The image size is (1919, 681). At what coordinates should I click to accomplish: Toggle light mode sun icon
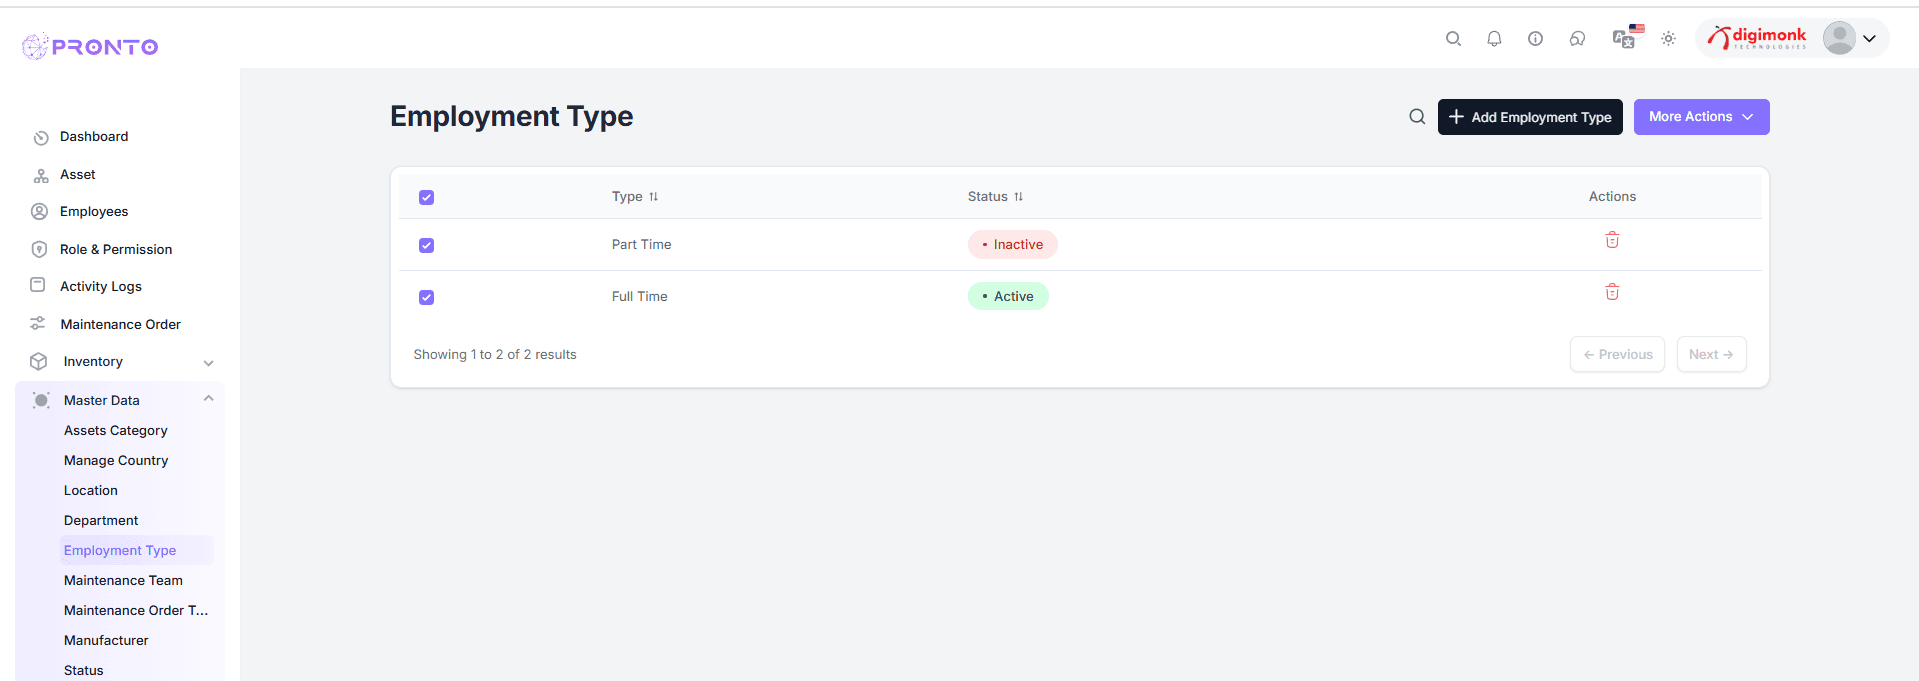pos(1668,39)
